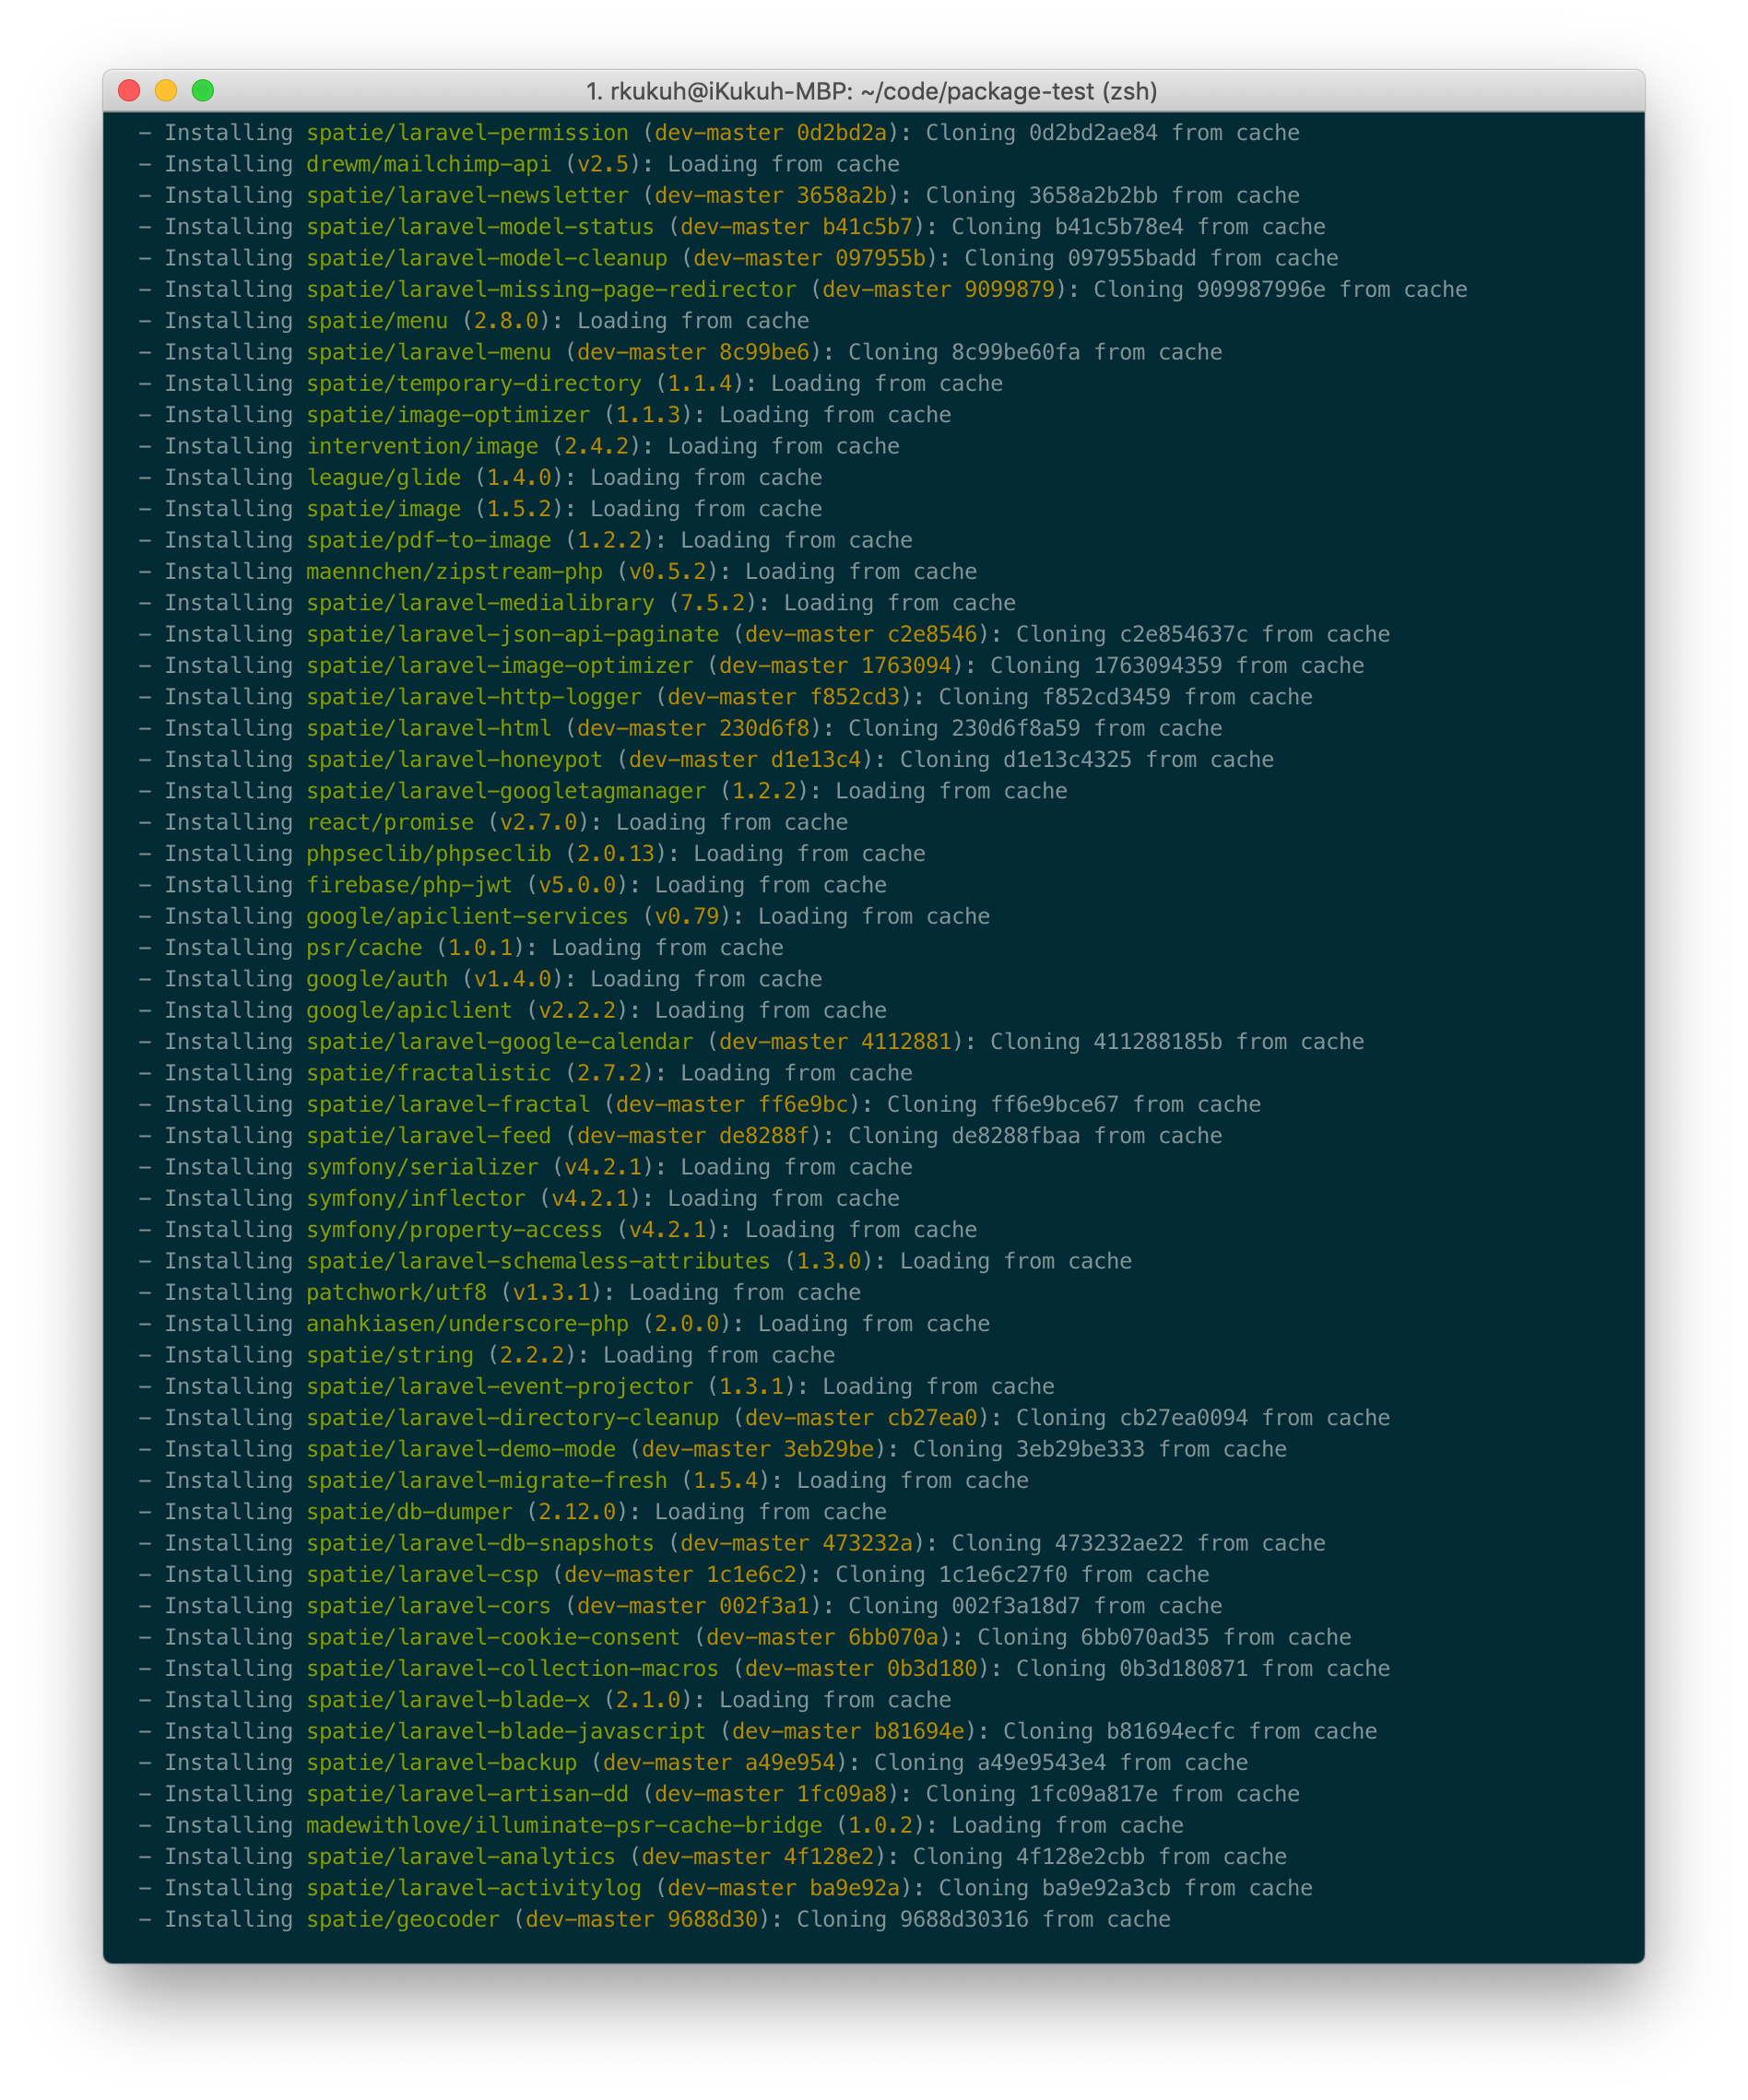Click 'maennchen/zipstream-php' text
This screenshot has height=2100, width=1748.
click(455, 572)
